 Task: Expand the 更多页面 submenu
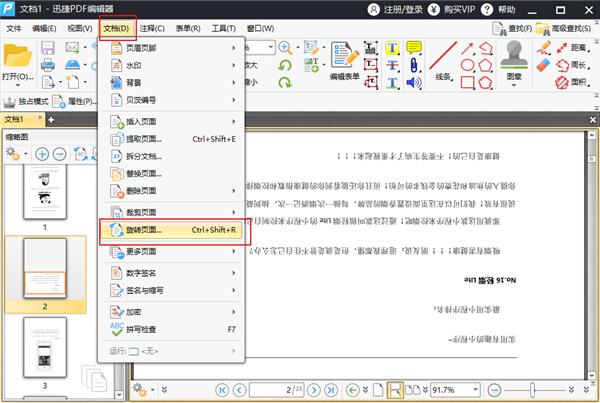(171, 251)
